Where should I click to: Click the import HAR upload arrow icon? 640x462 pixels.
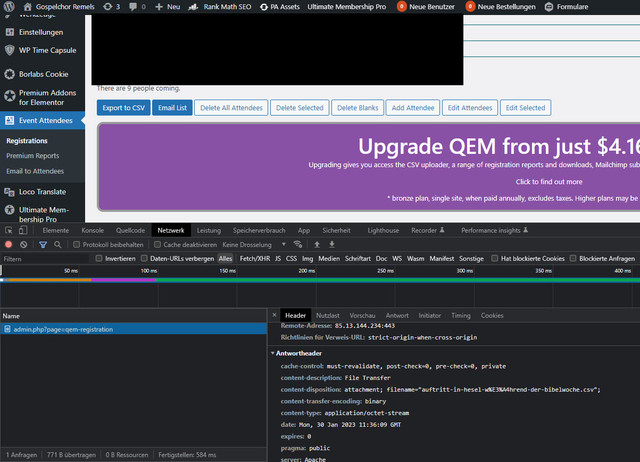[x=317, y=244]
